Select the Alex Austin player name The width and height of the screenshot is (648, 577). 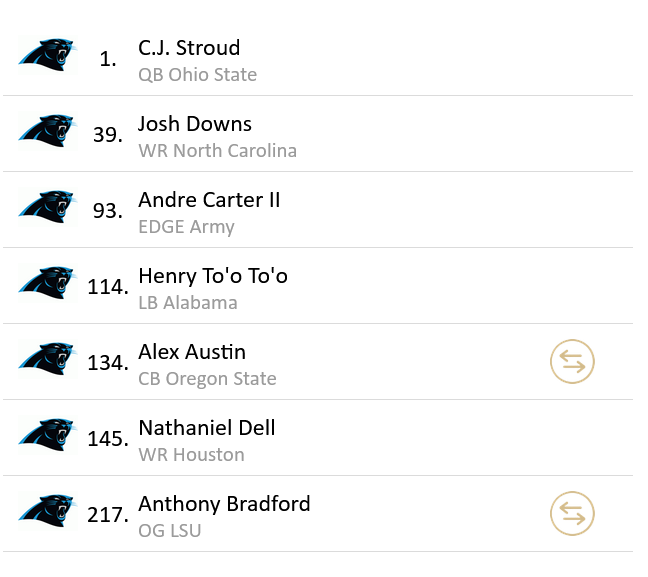point(192,352)
